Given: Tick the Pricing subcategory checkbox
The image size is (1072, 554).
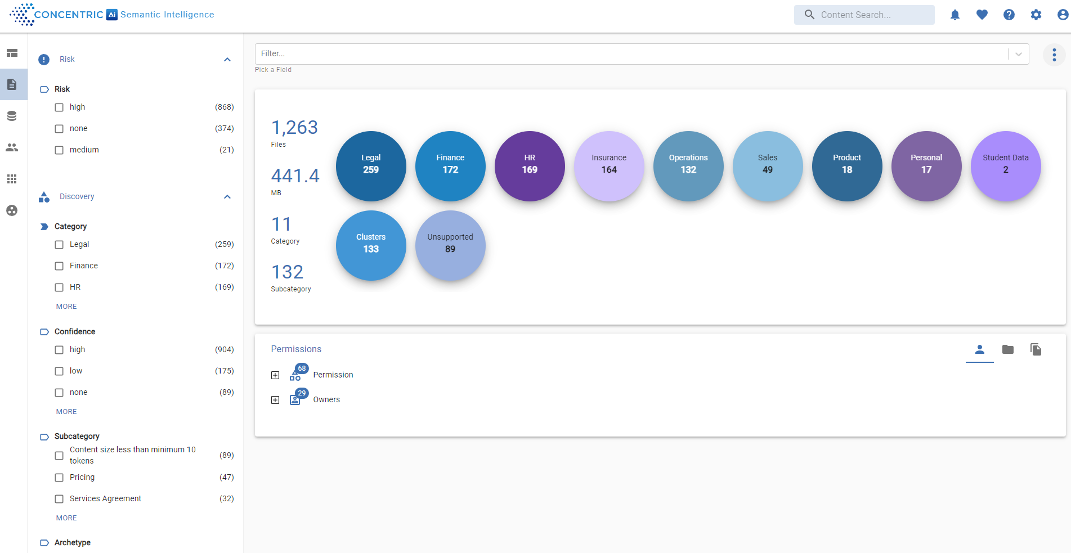Looking at the screenshot, I should (x=59, y=477).
